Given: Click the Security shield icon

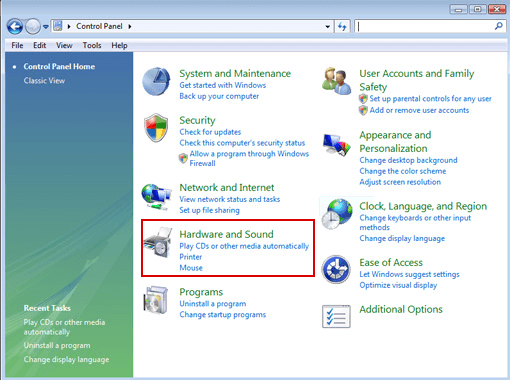Looking at the screenshot, I should click(x=156, y=128).
